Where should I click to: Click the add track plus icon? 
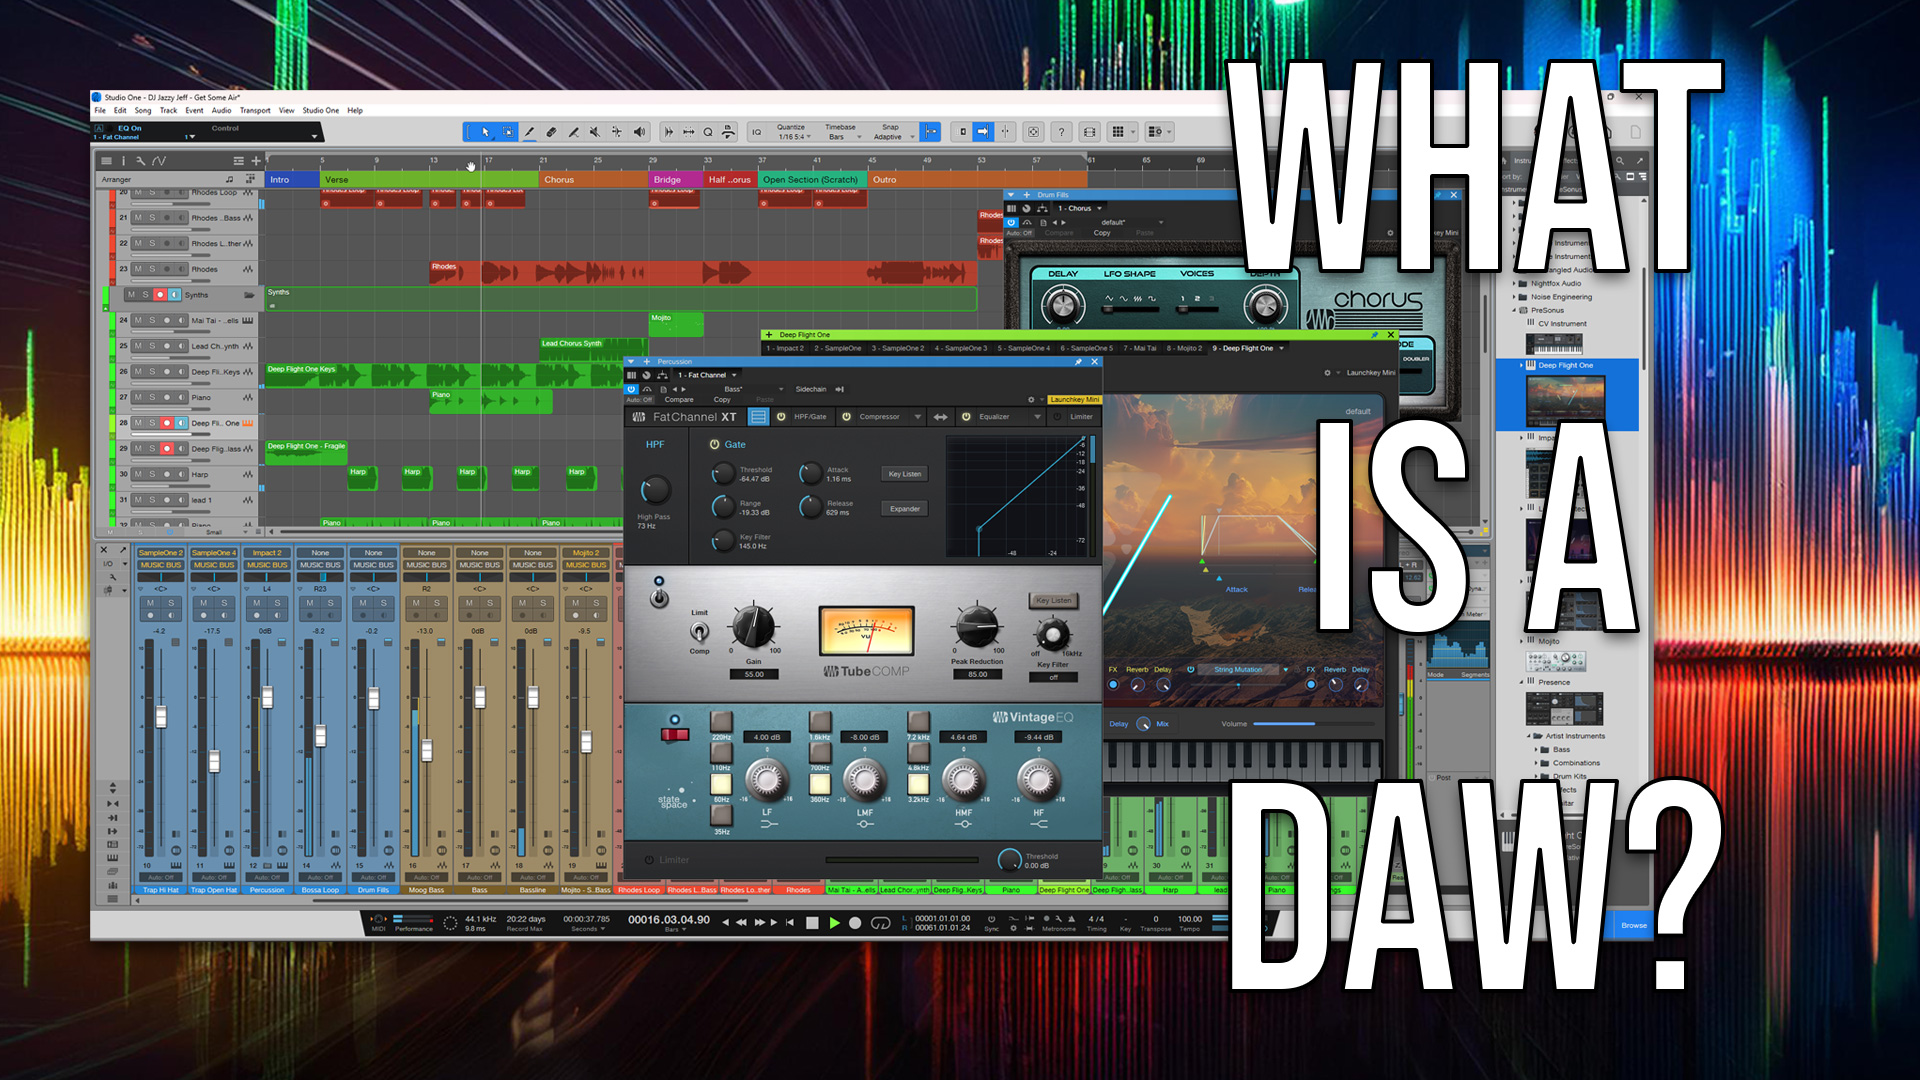point(256,161)
